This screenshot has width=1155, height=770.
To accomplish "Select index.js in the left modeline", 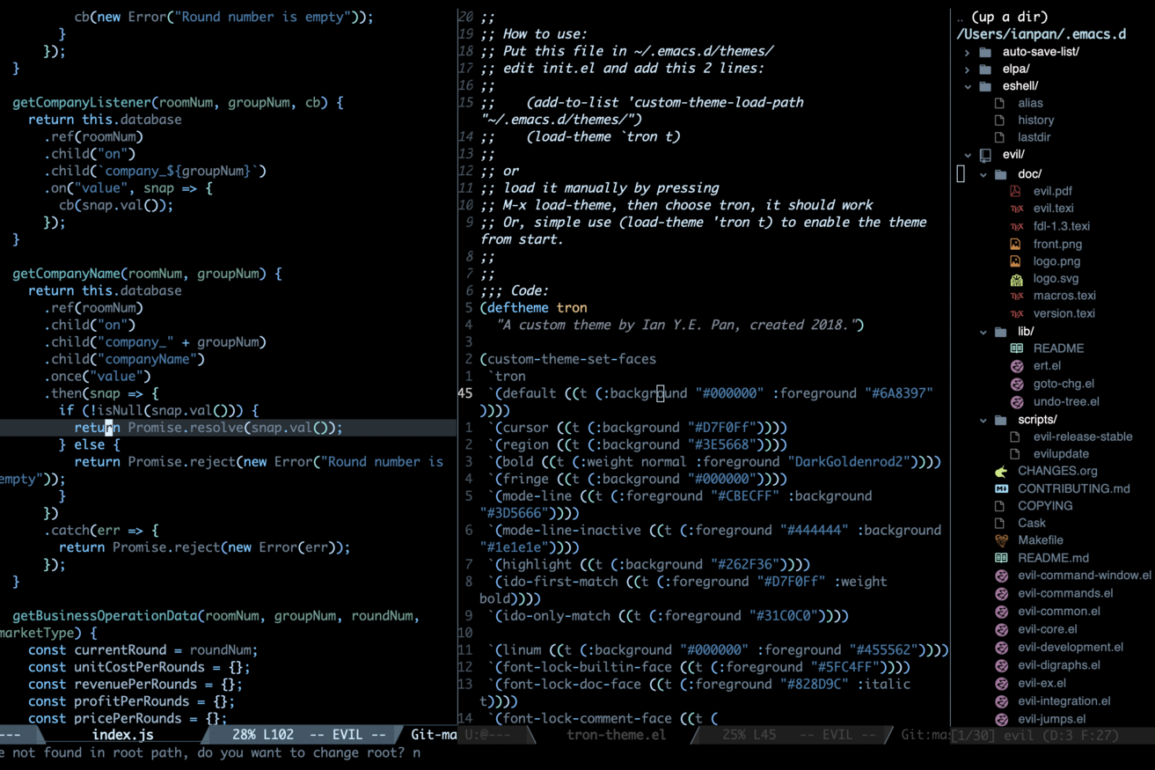I will 123,734.
